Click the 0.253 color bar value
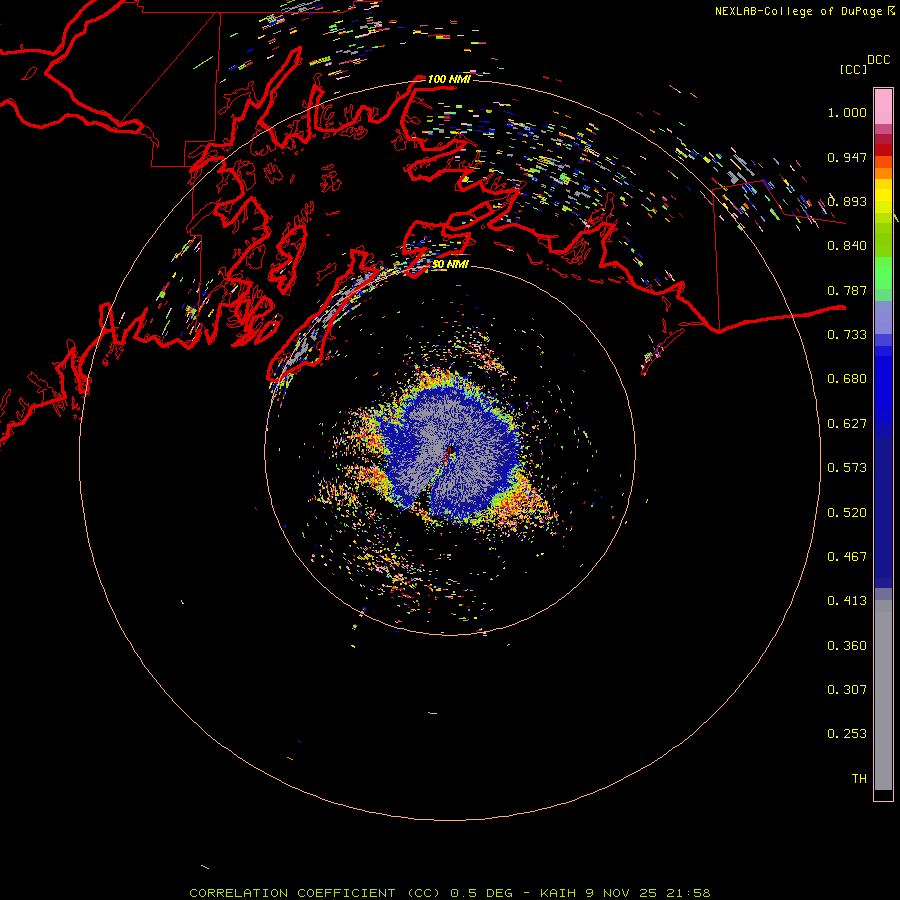 coord(847,734)
